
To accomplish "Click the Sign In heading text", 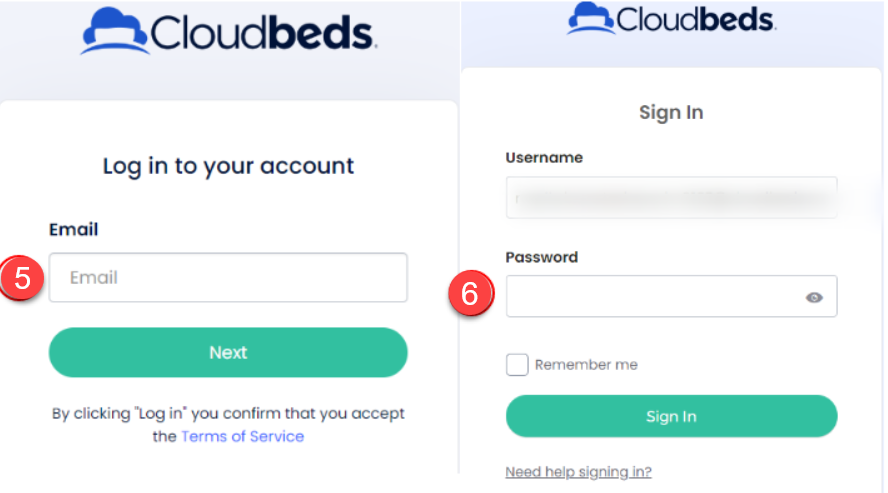I will pos(671,112).
